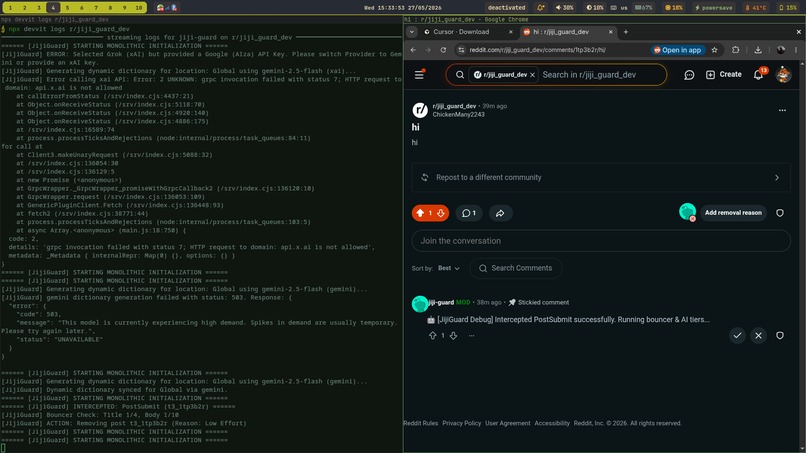Open the Reddit hamburger menu
This screenshot has width=806, height=453.
tap(419, 75)
